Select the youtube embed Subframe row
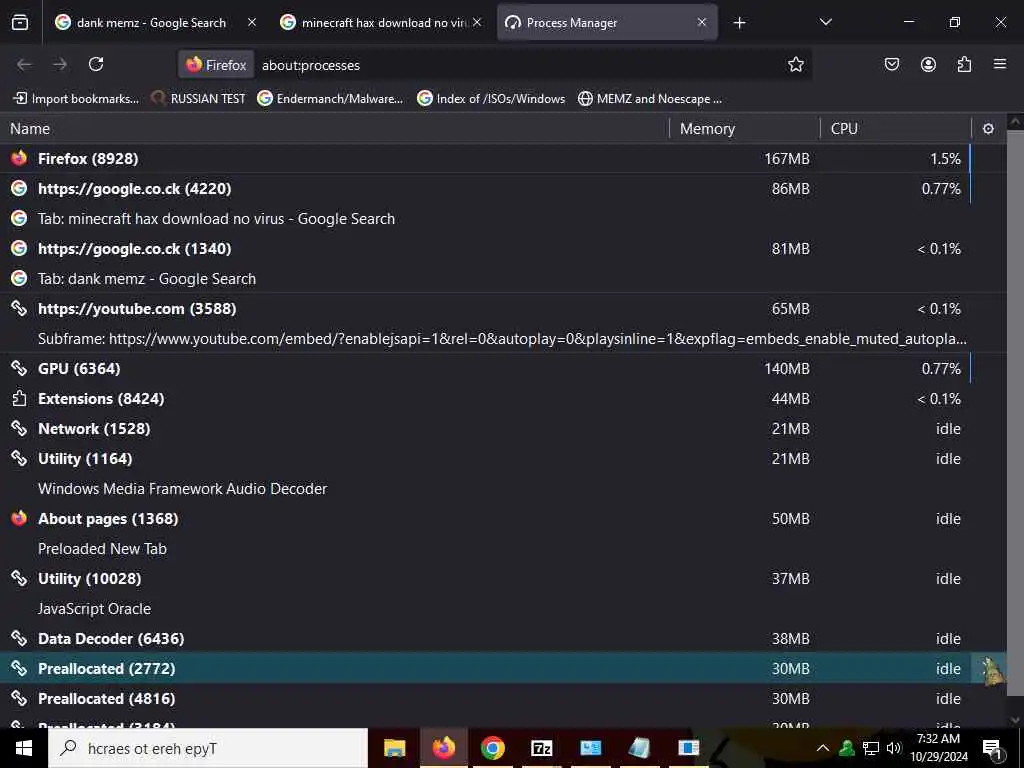 (503, 339)
